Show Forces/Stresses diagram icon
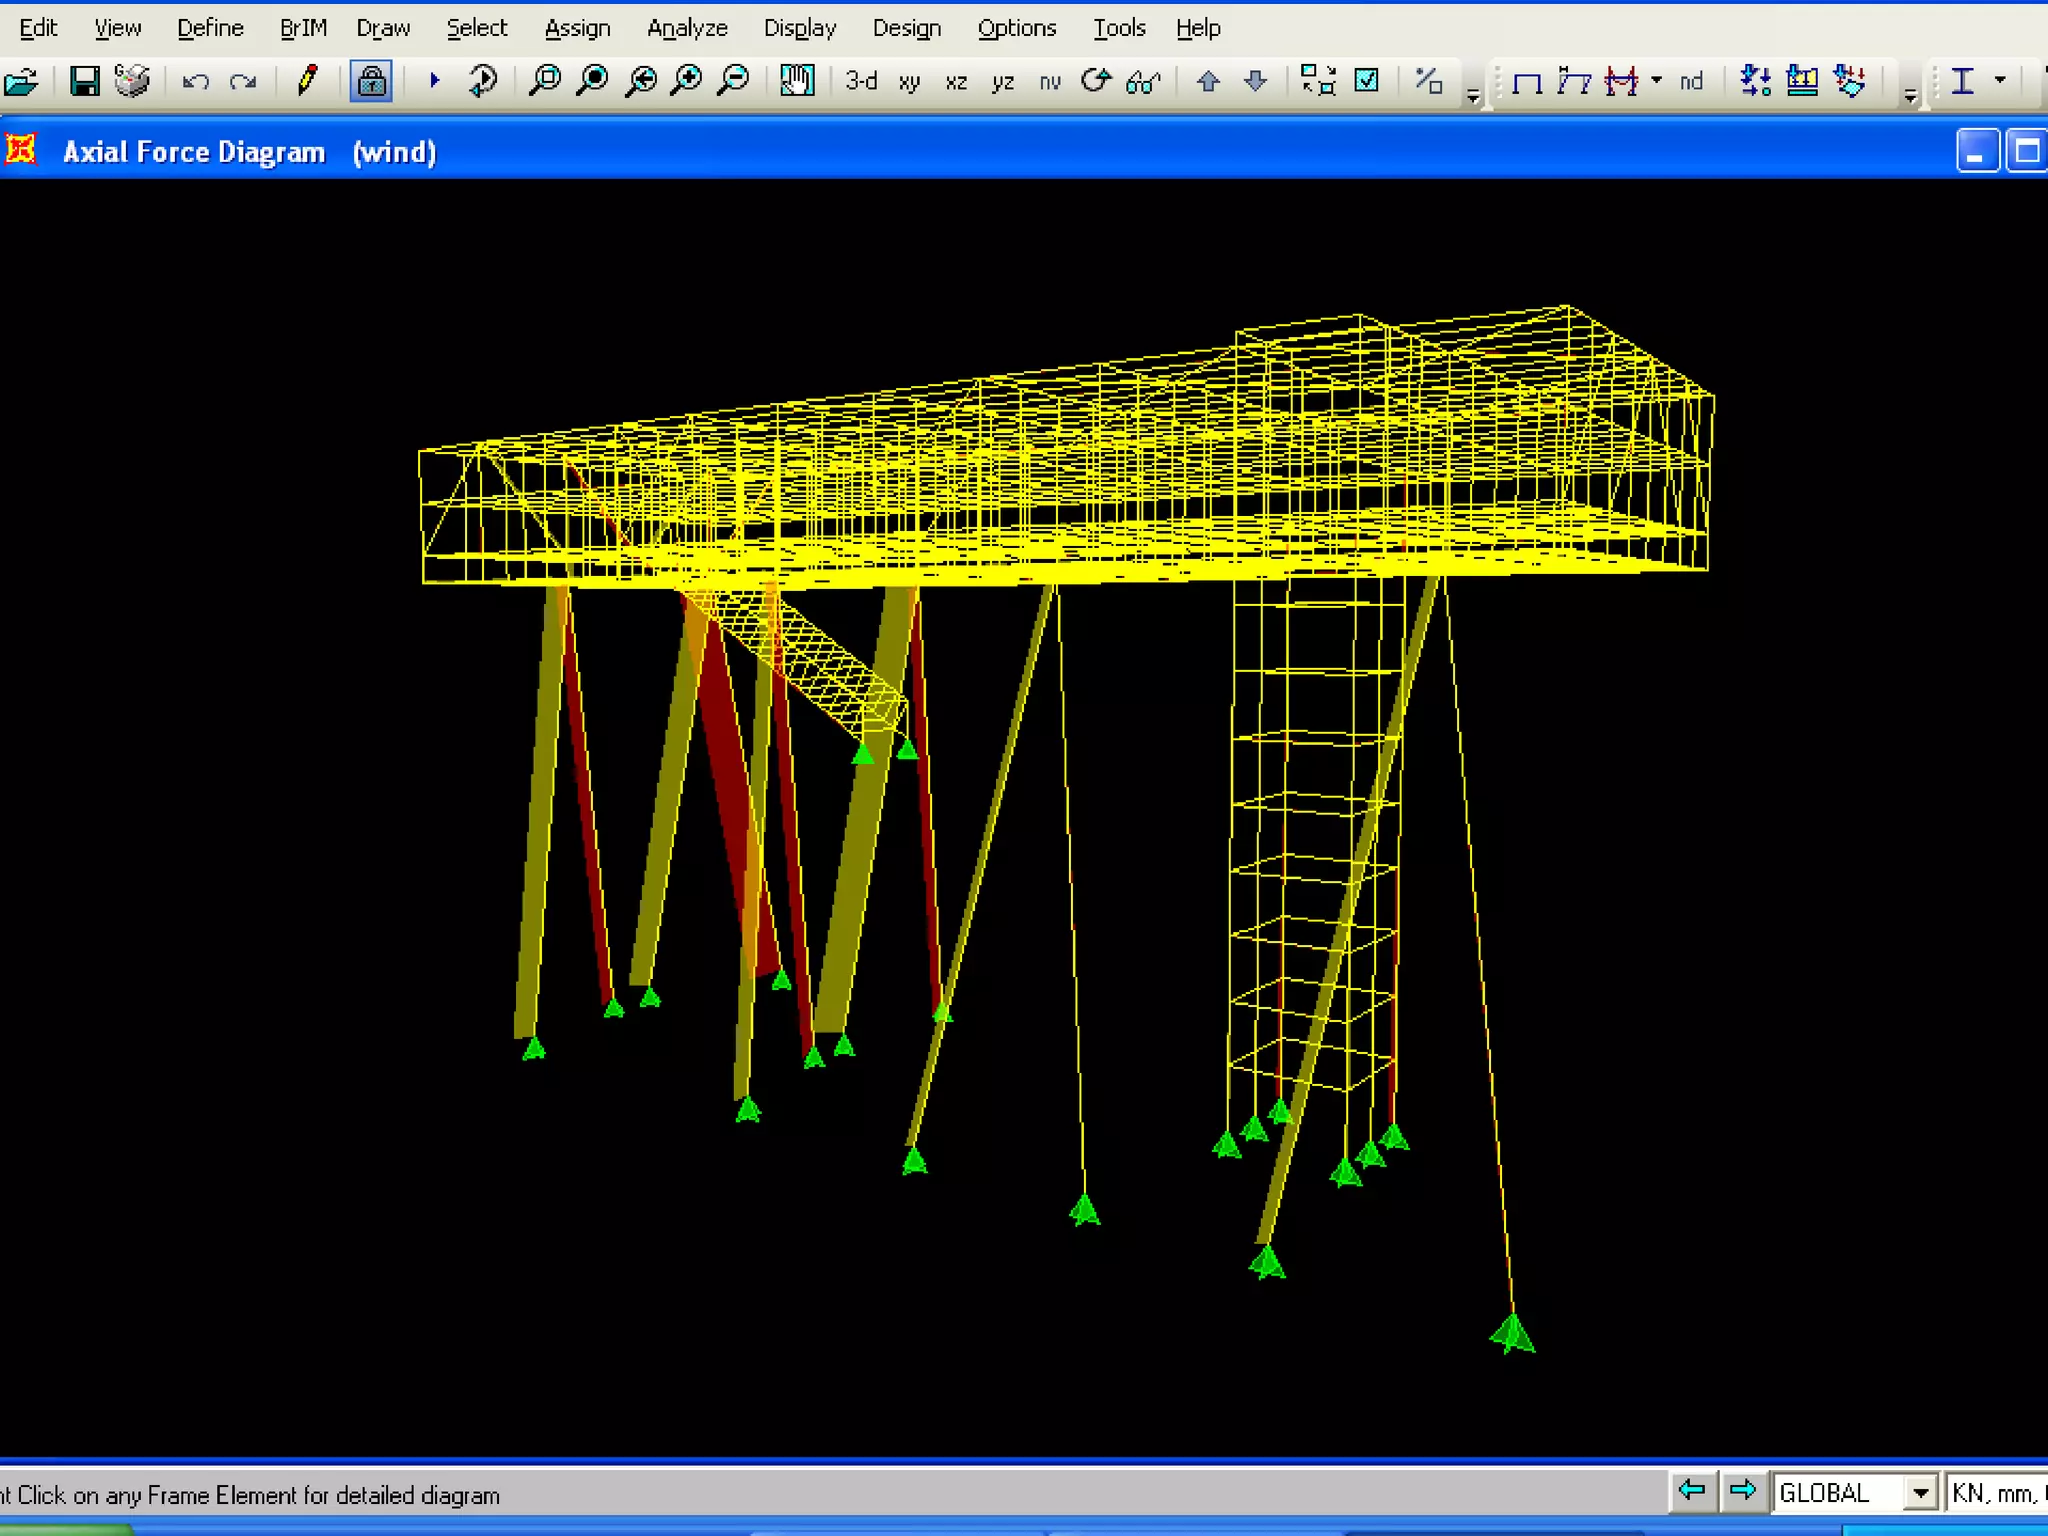 click(x=1621, y=81)
